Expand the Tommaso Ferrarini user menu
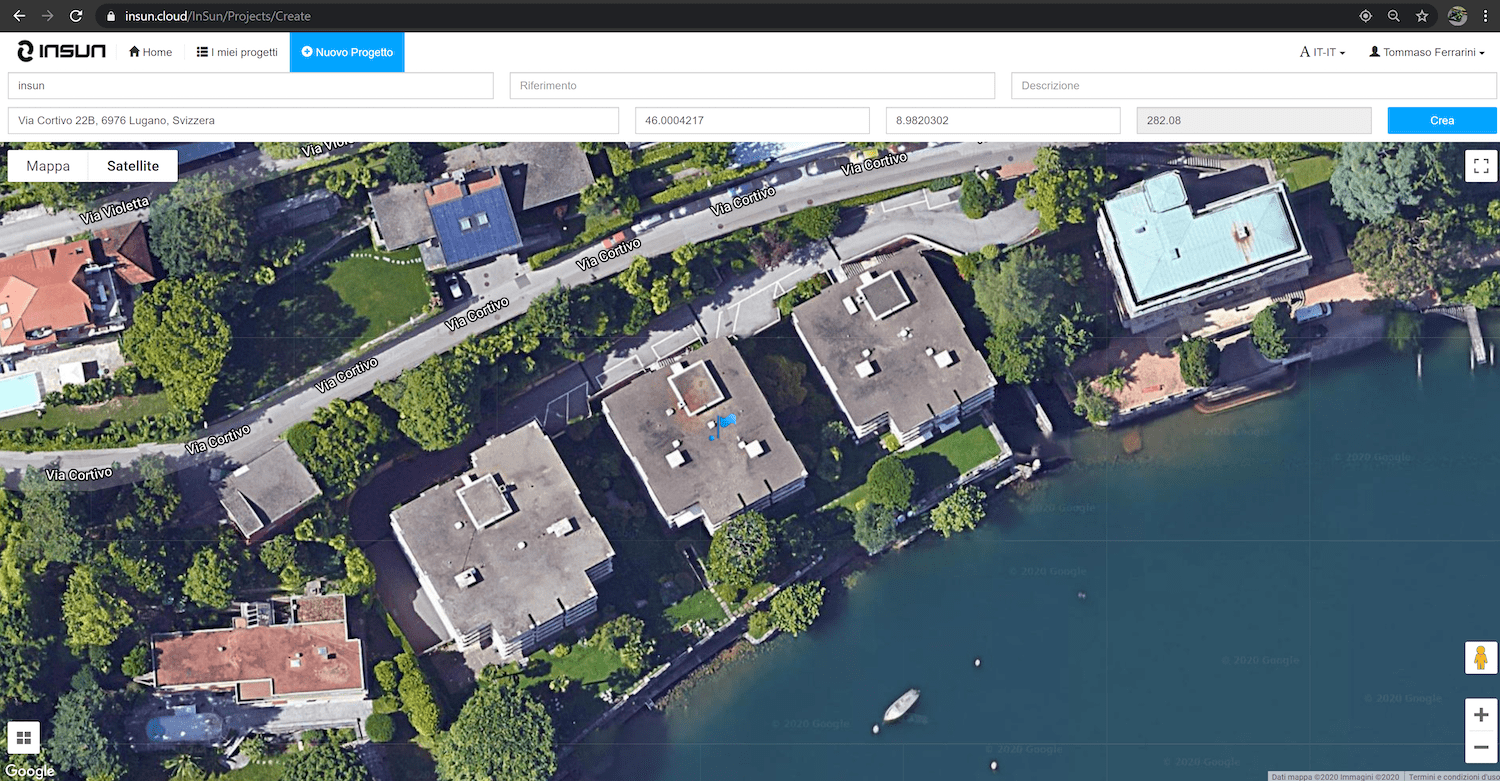 tap(1427, 52)
